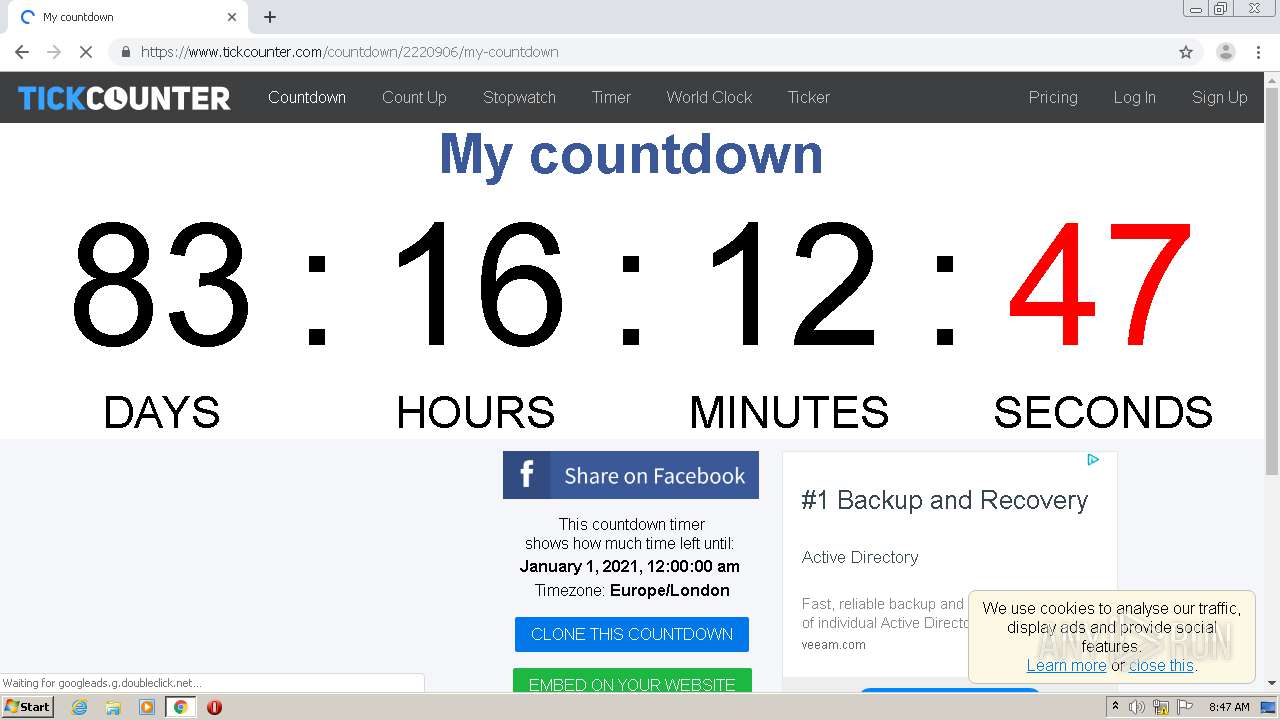Click the My countdown heading
This screenshot has width=1280, height=720.
[631, 154]
